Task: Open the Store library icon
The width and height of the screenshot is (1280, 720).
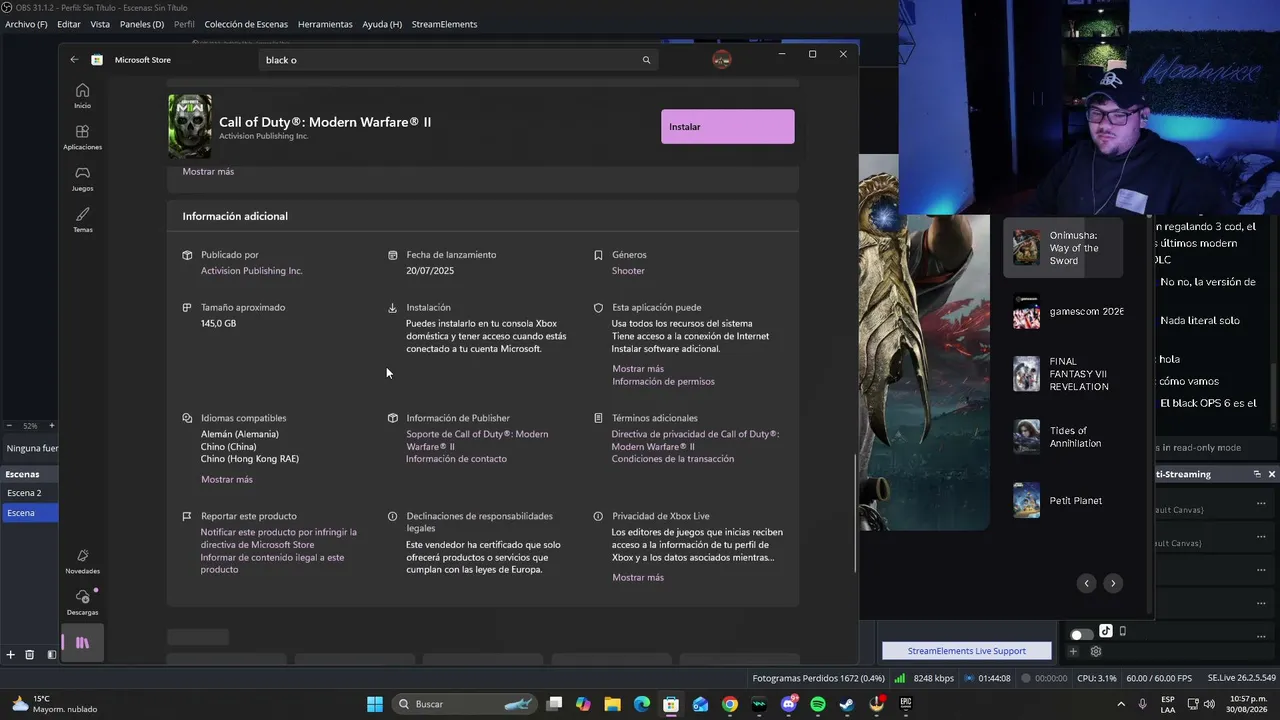Action: (x=82, y=643)
